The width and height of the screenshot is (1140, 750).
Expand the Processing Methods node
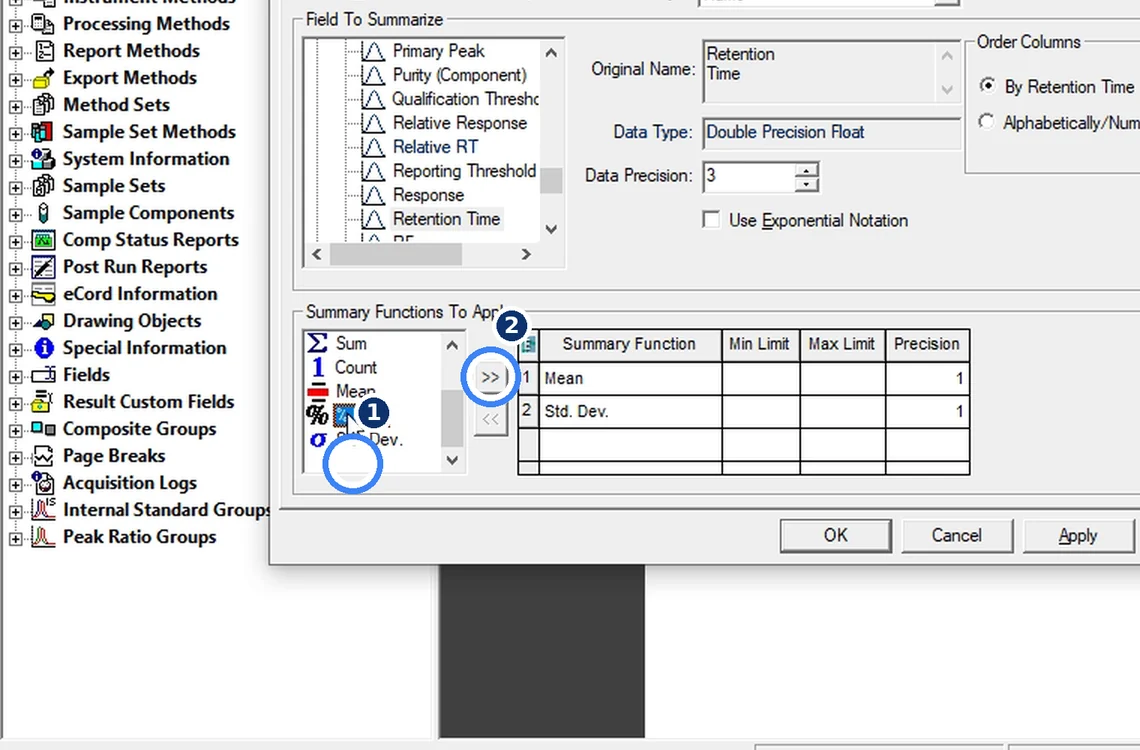click(x=15, y=26)
